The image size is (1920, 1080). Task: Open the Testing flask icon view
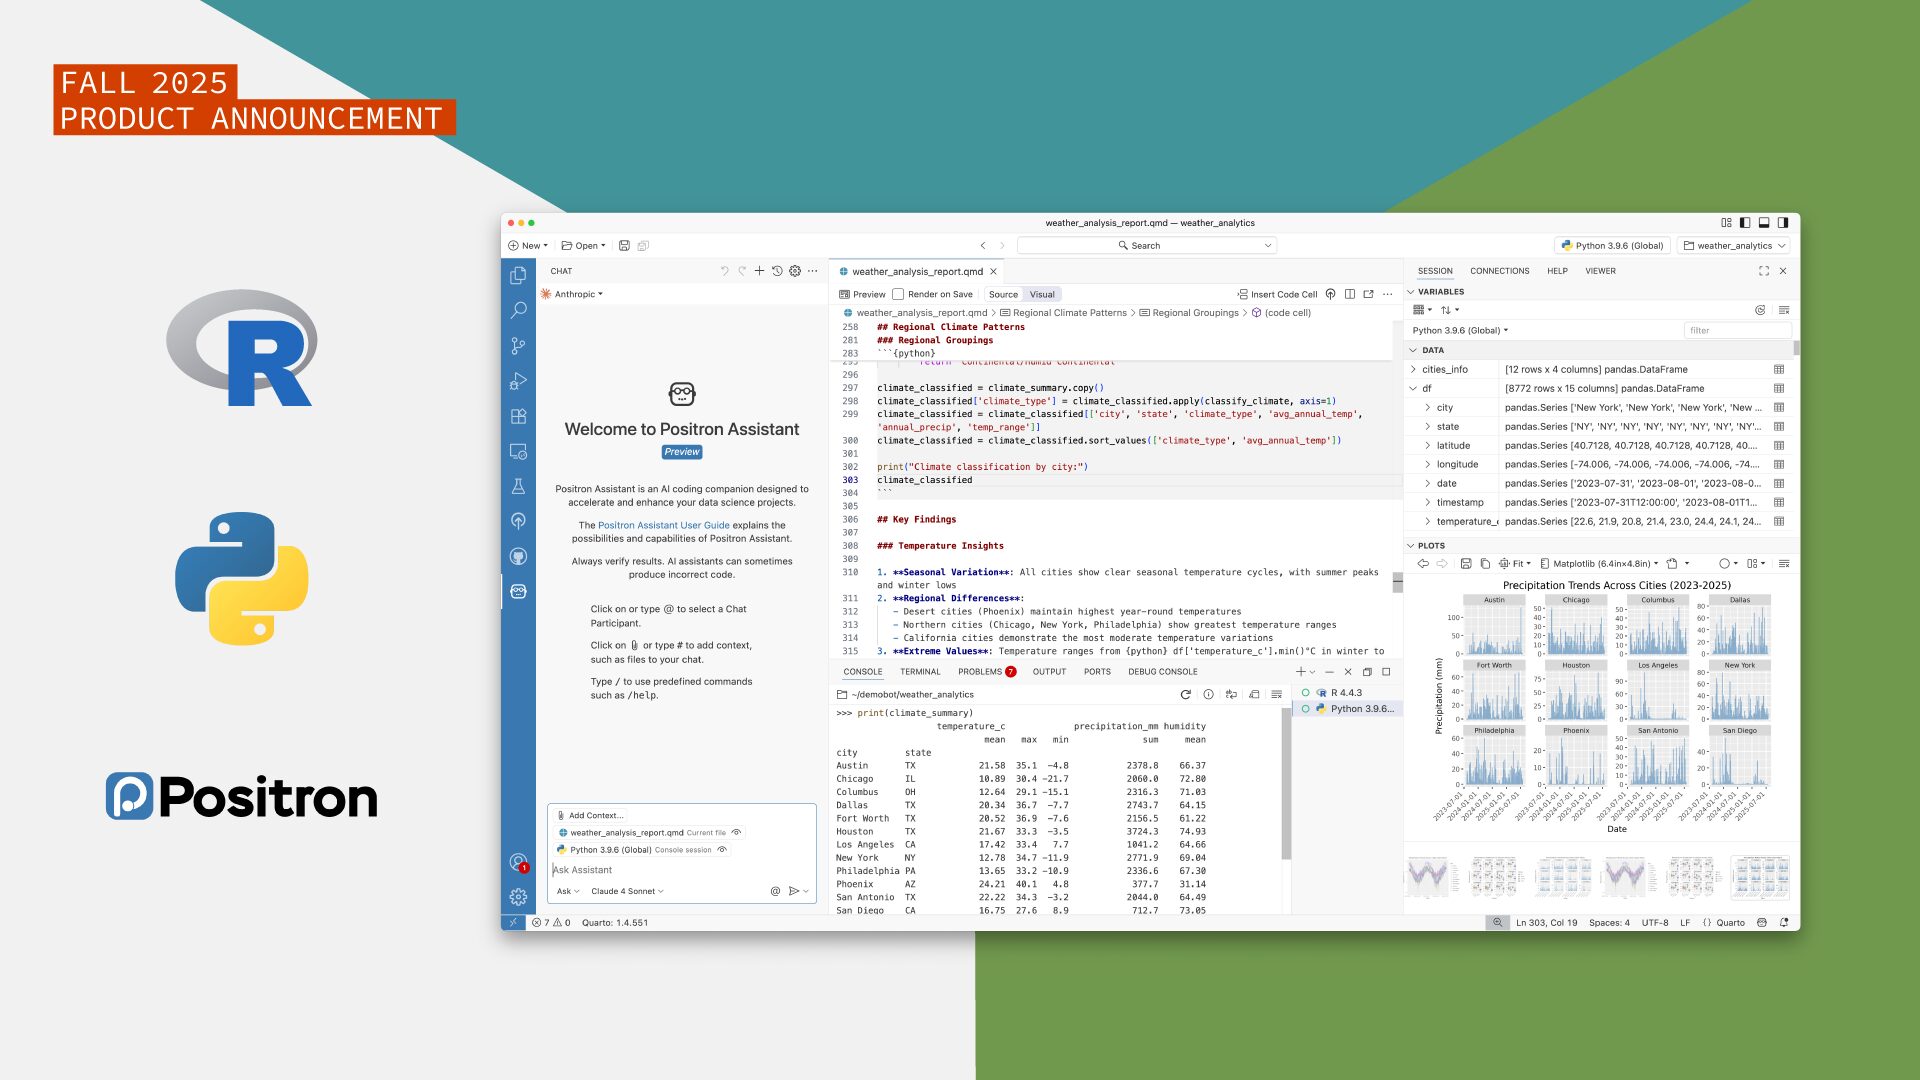coord(518,486)
